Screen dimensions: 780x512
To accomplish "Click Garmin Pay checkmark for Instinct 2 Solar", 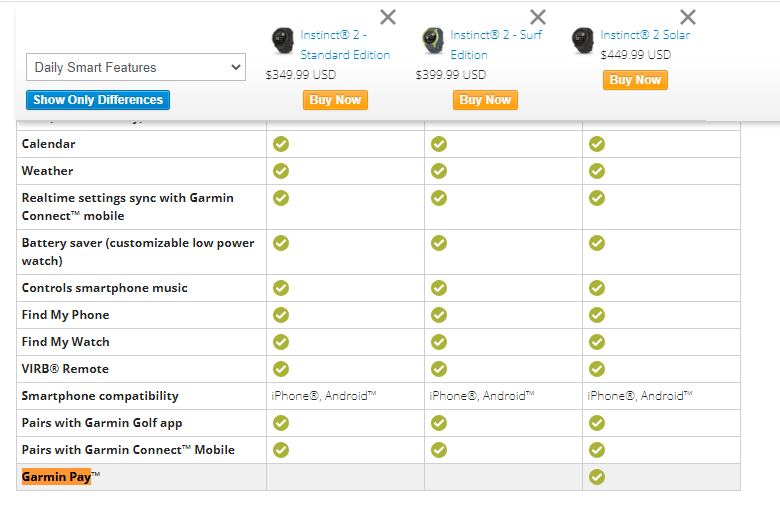I will tap(597, 477).
